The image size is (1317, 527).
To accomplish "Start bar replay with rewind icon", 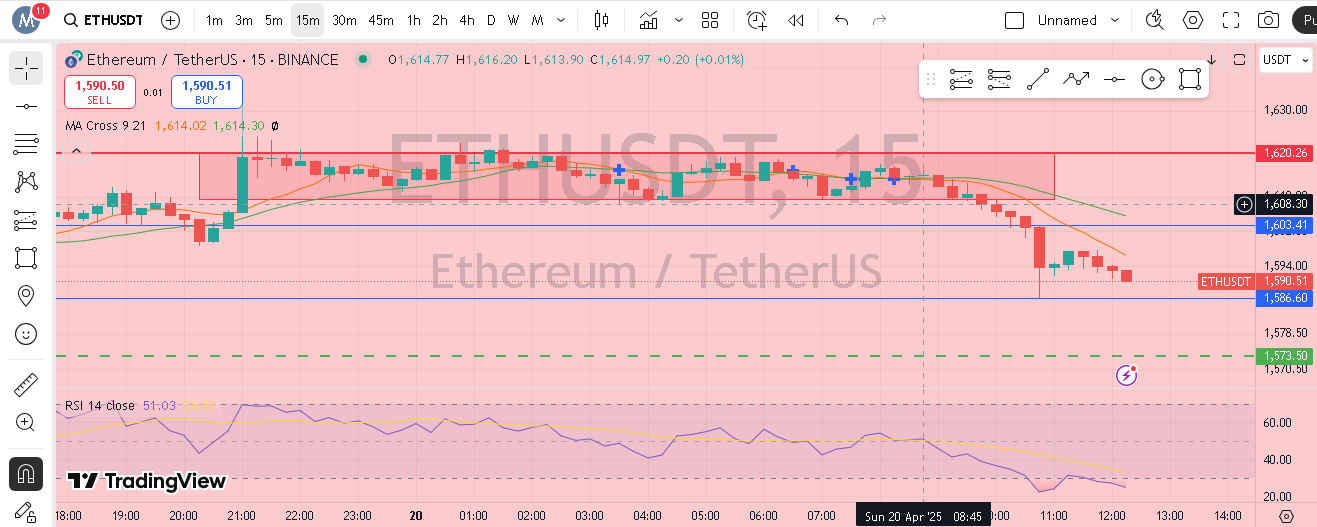I will coord(796,20).
